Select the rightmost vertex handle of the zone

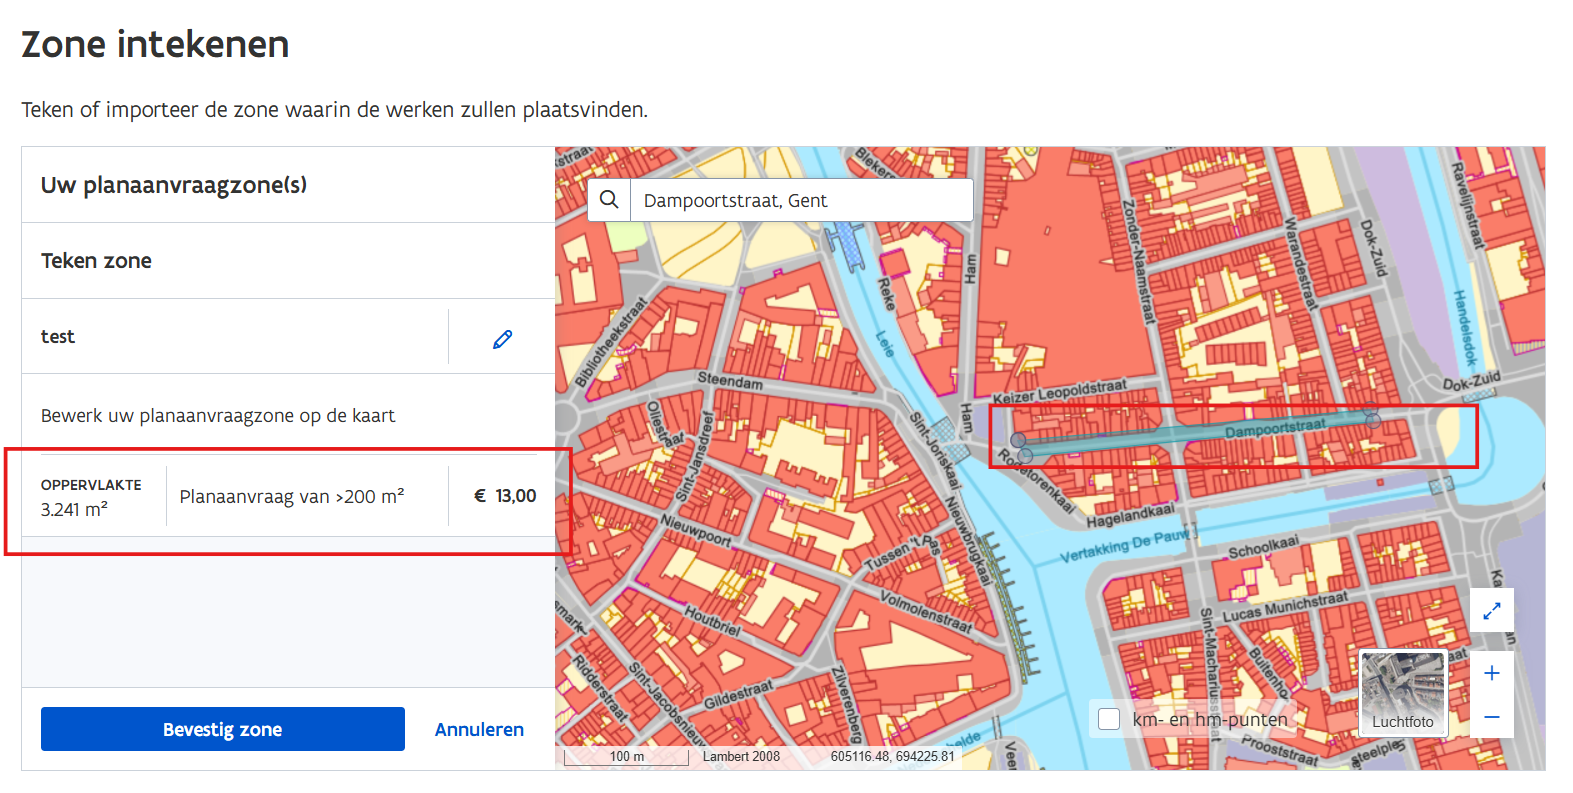1373,421
